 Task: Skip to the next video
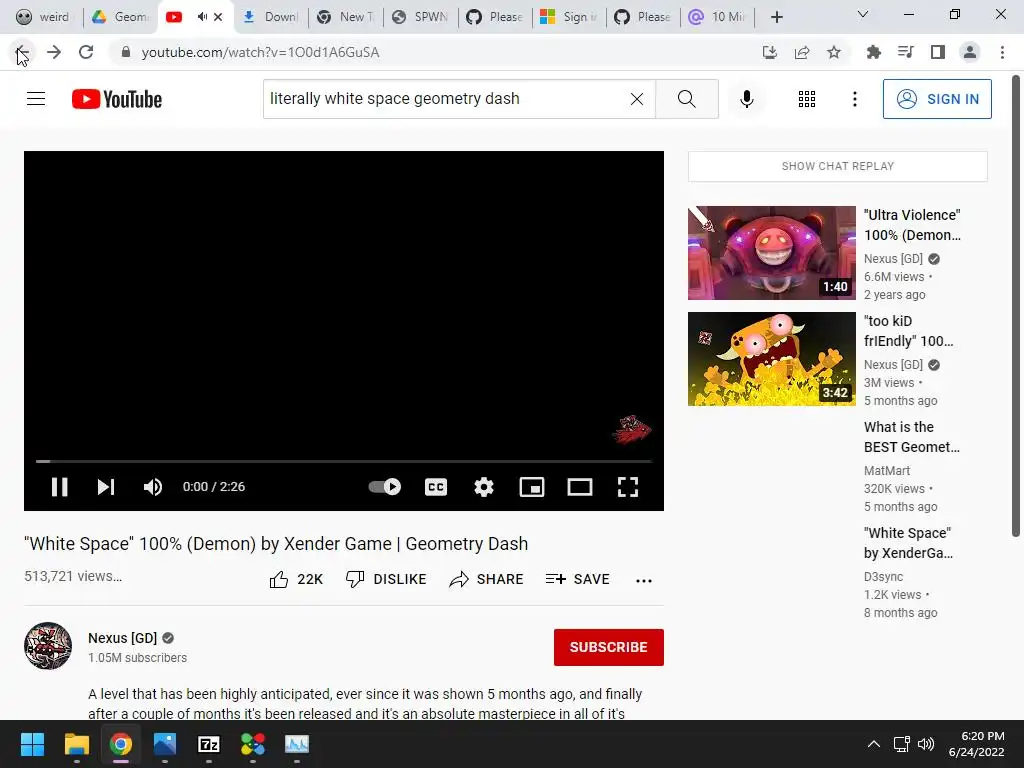[106, 487]
